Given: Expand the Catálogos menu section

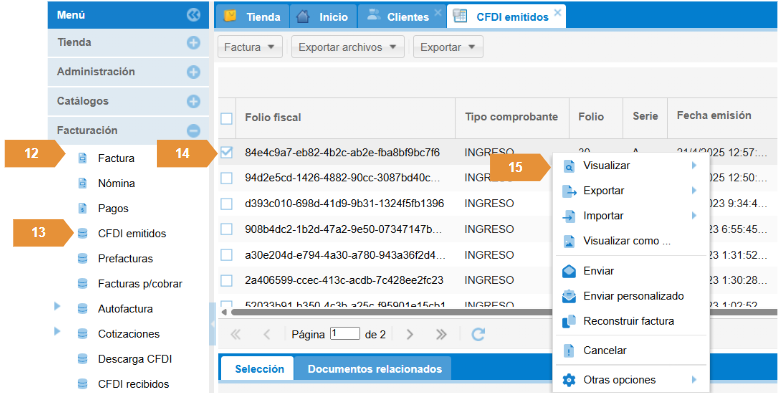Looking at the screenshot, I should click(194, 102).
